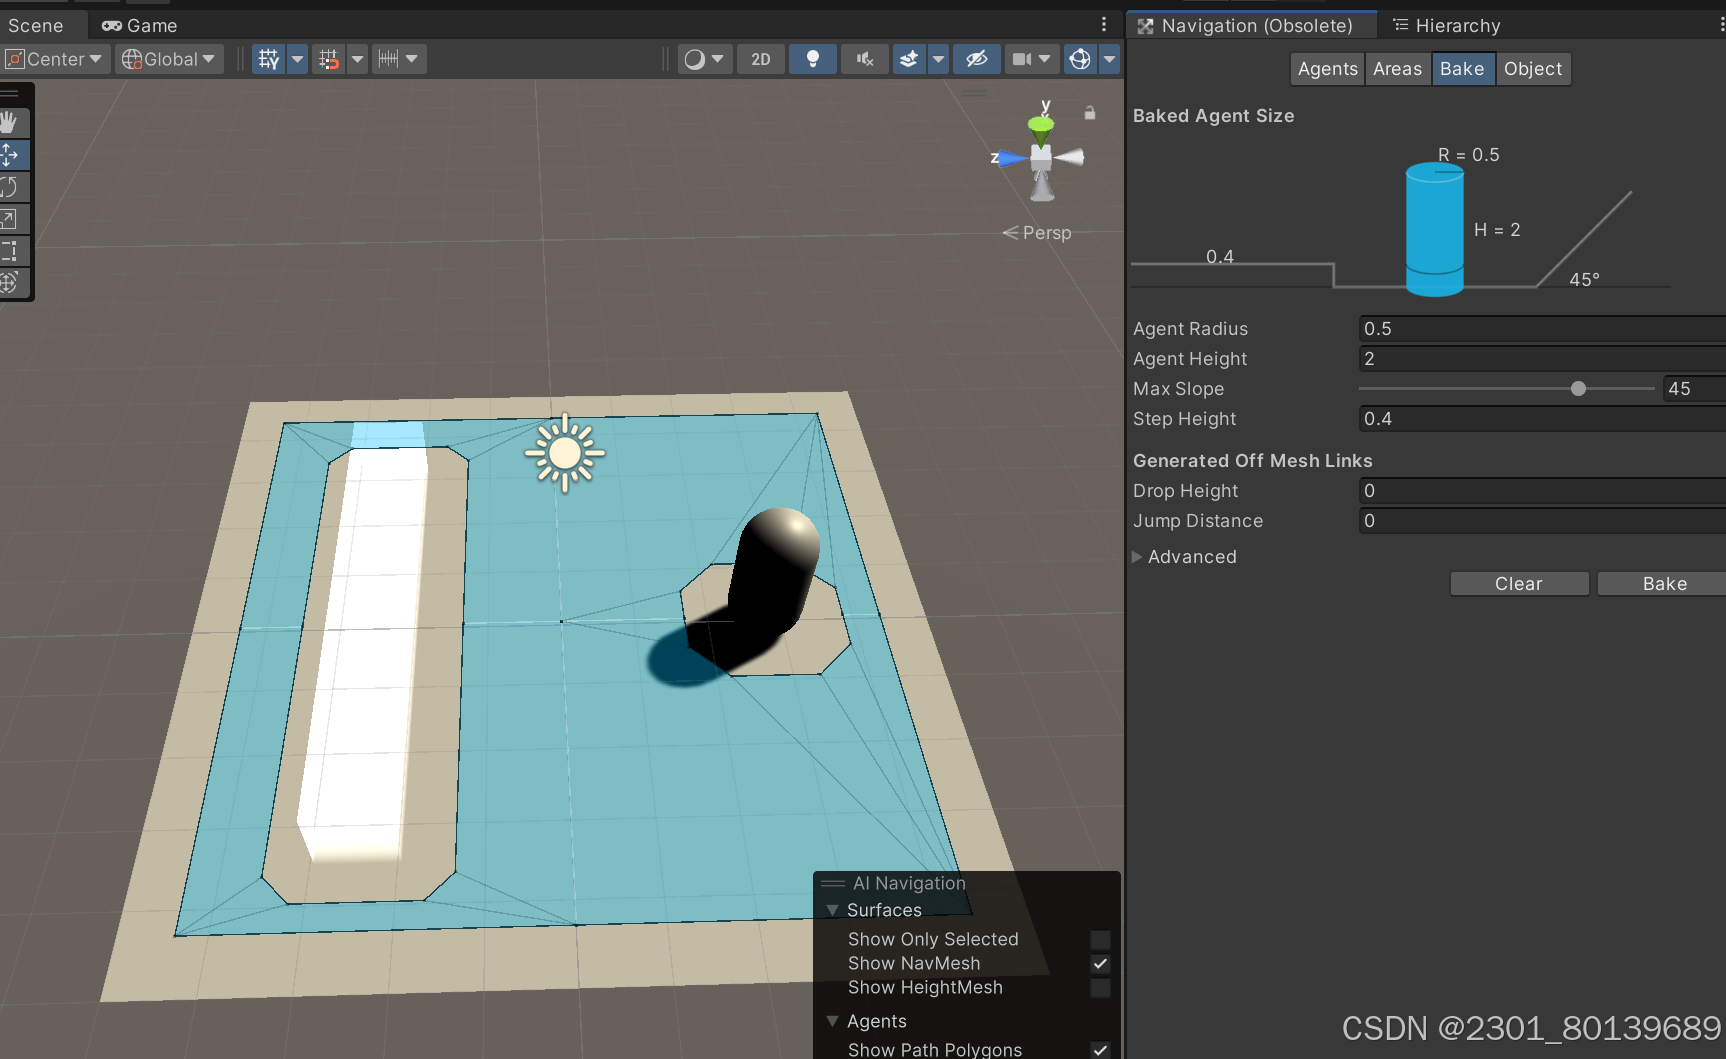Open the Center pivot dropdown
This screenshot has height=1059, width=1726.
pyautogui.click(x=55, y=59)
